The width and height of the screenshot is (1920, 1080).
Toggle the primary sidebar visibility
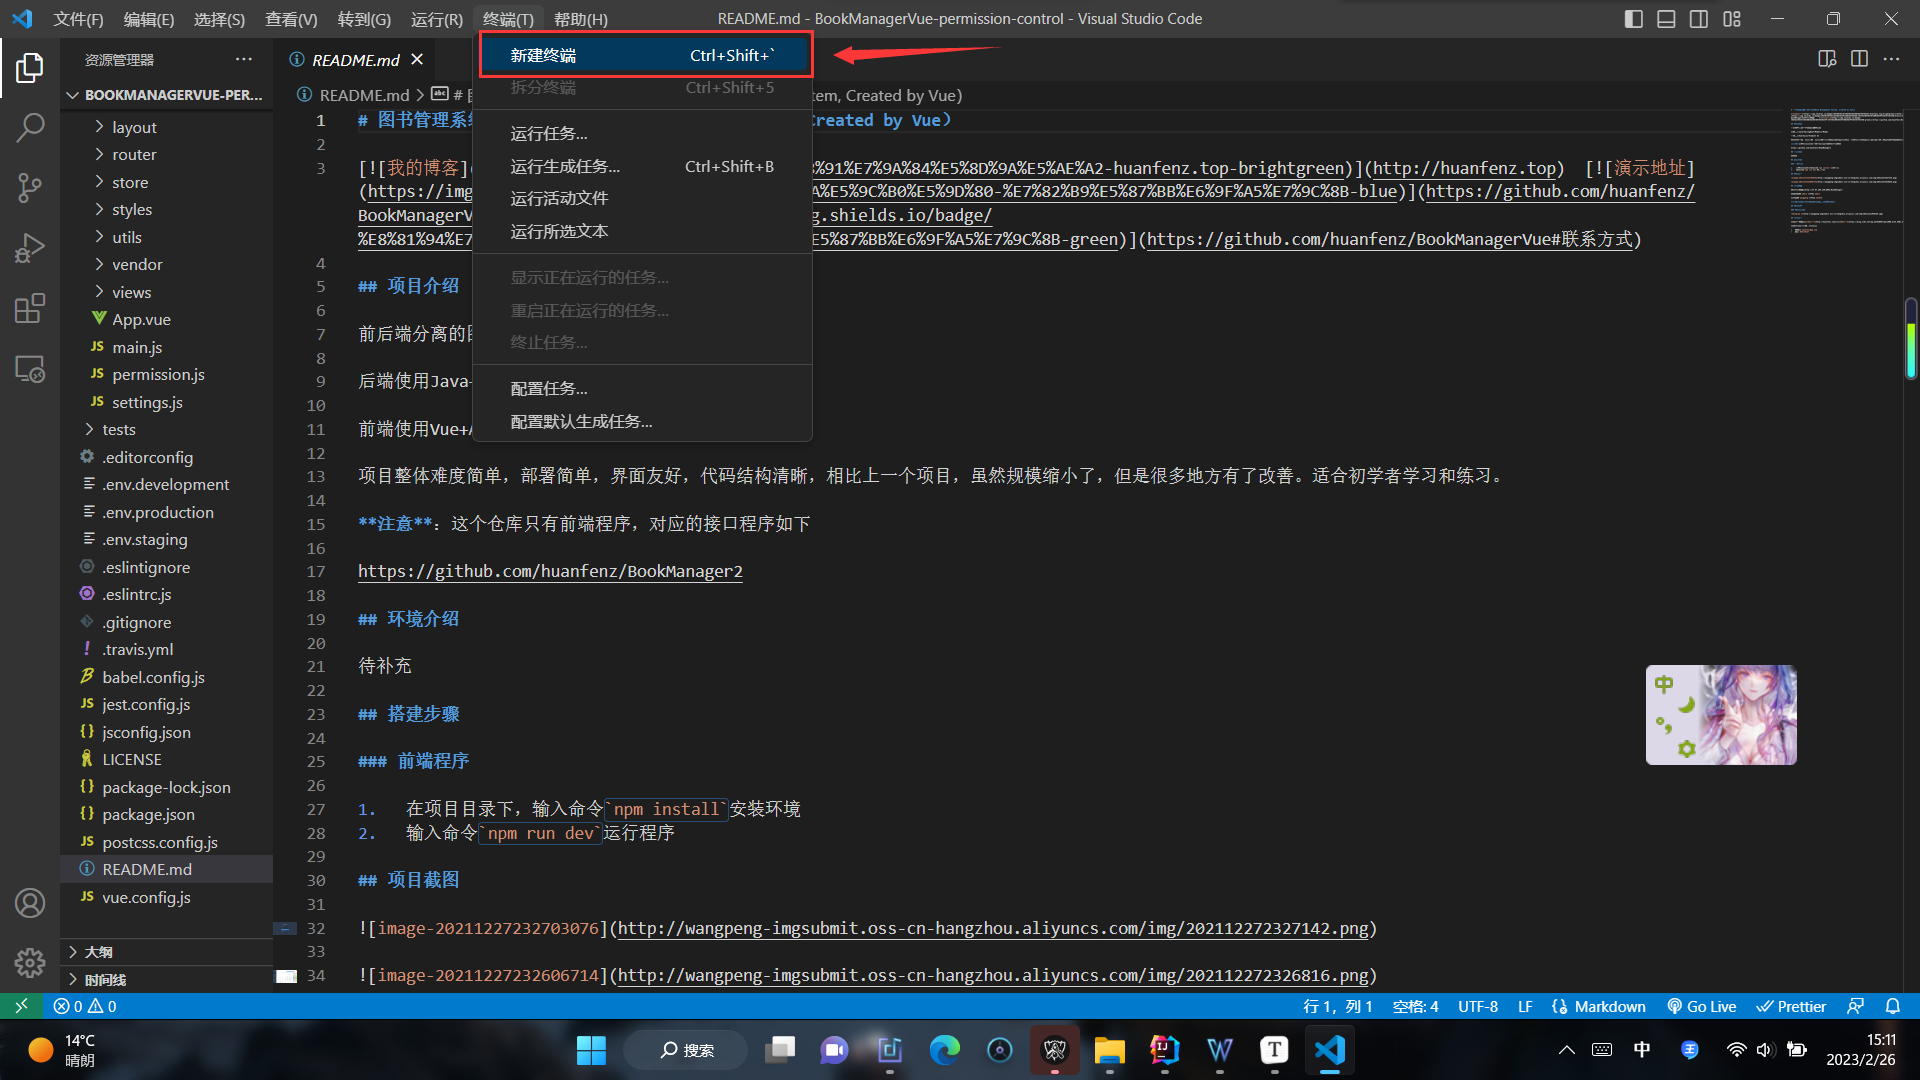(x=1634, y=18)
